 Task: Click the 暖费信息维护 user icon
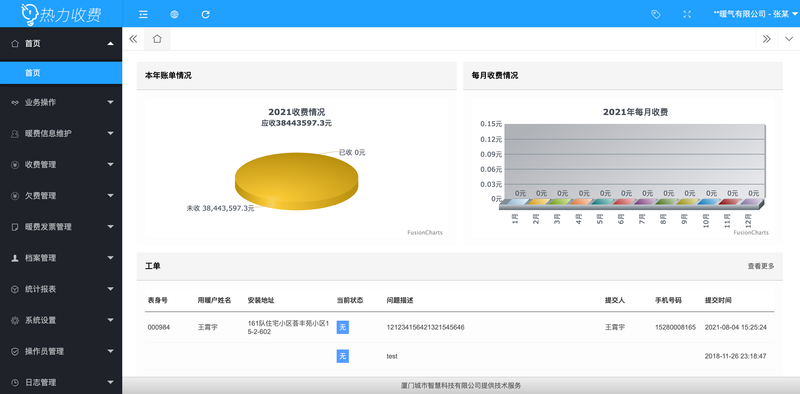point(15,134)
